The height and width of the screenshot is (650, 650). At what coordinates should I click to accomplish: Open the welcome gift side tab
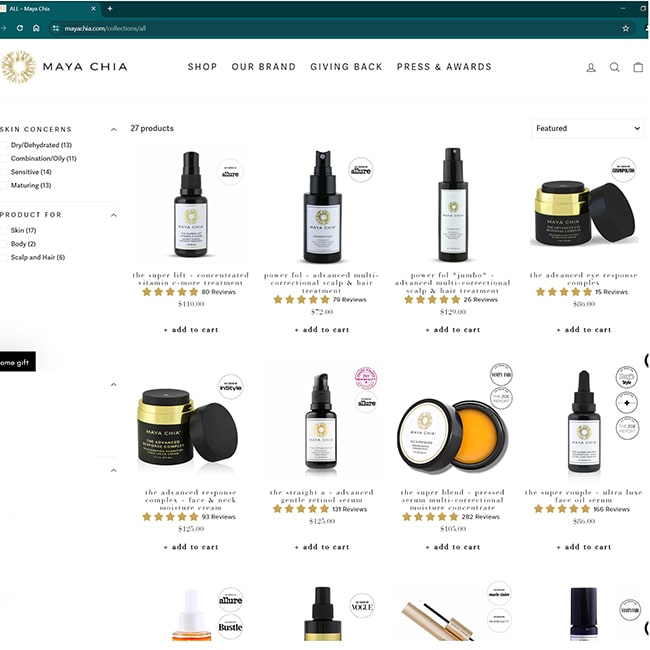pos(17,362)
